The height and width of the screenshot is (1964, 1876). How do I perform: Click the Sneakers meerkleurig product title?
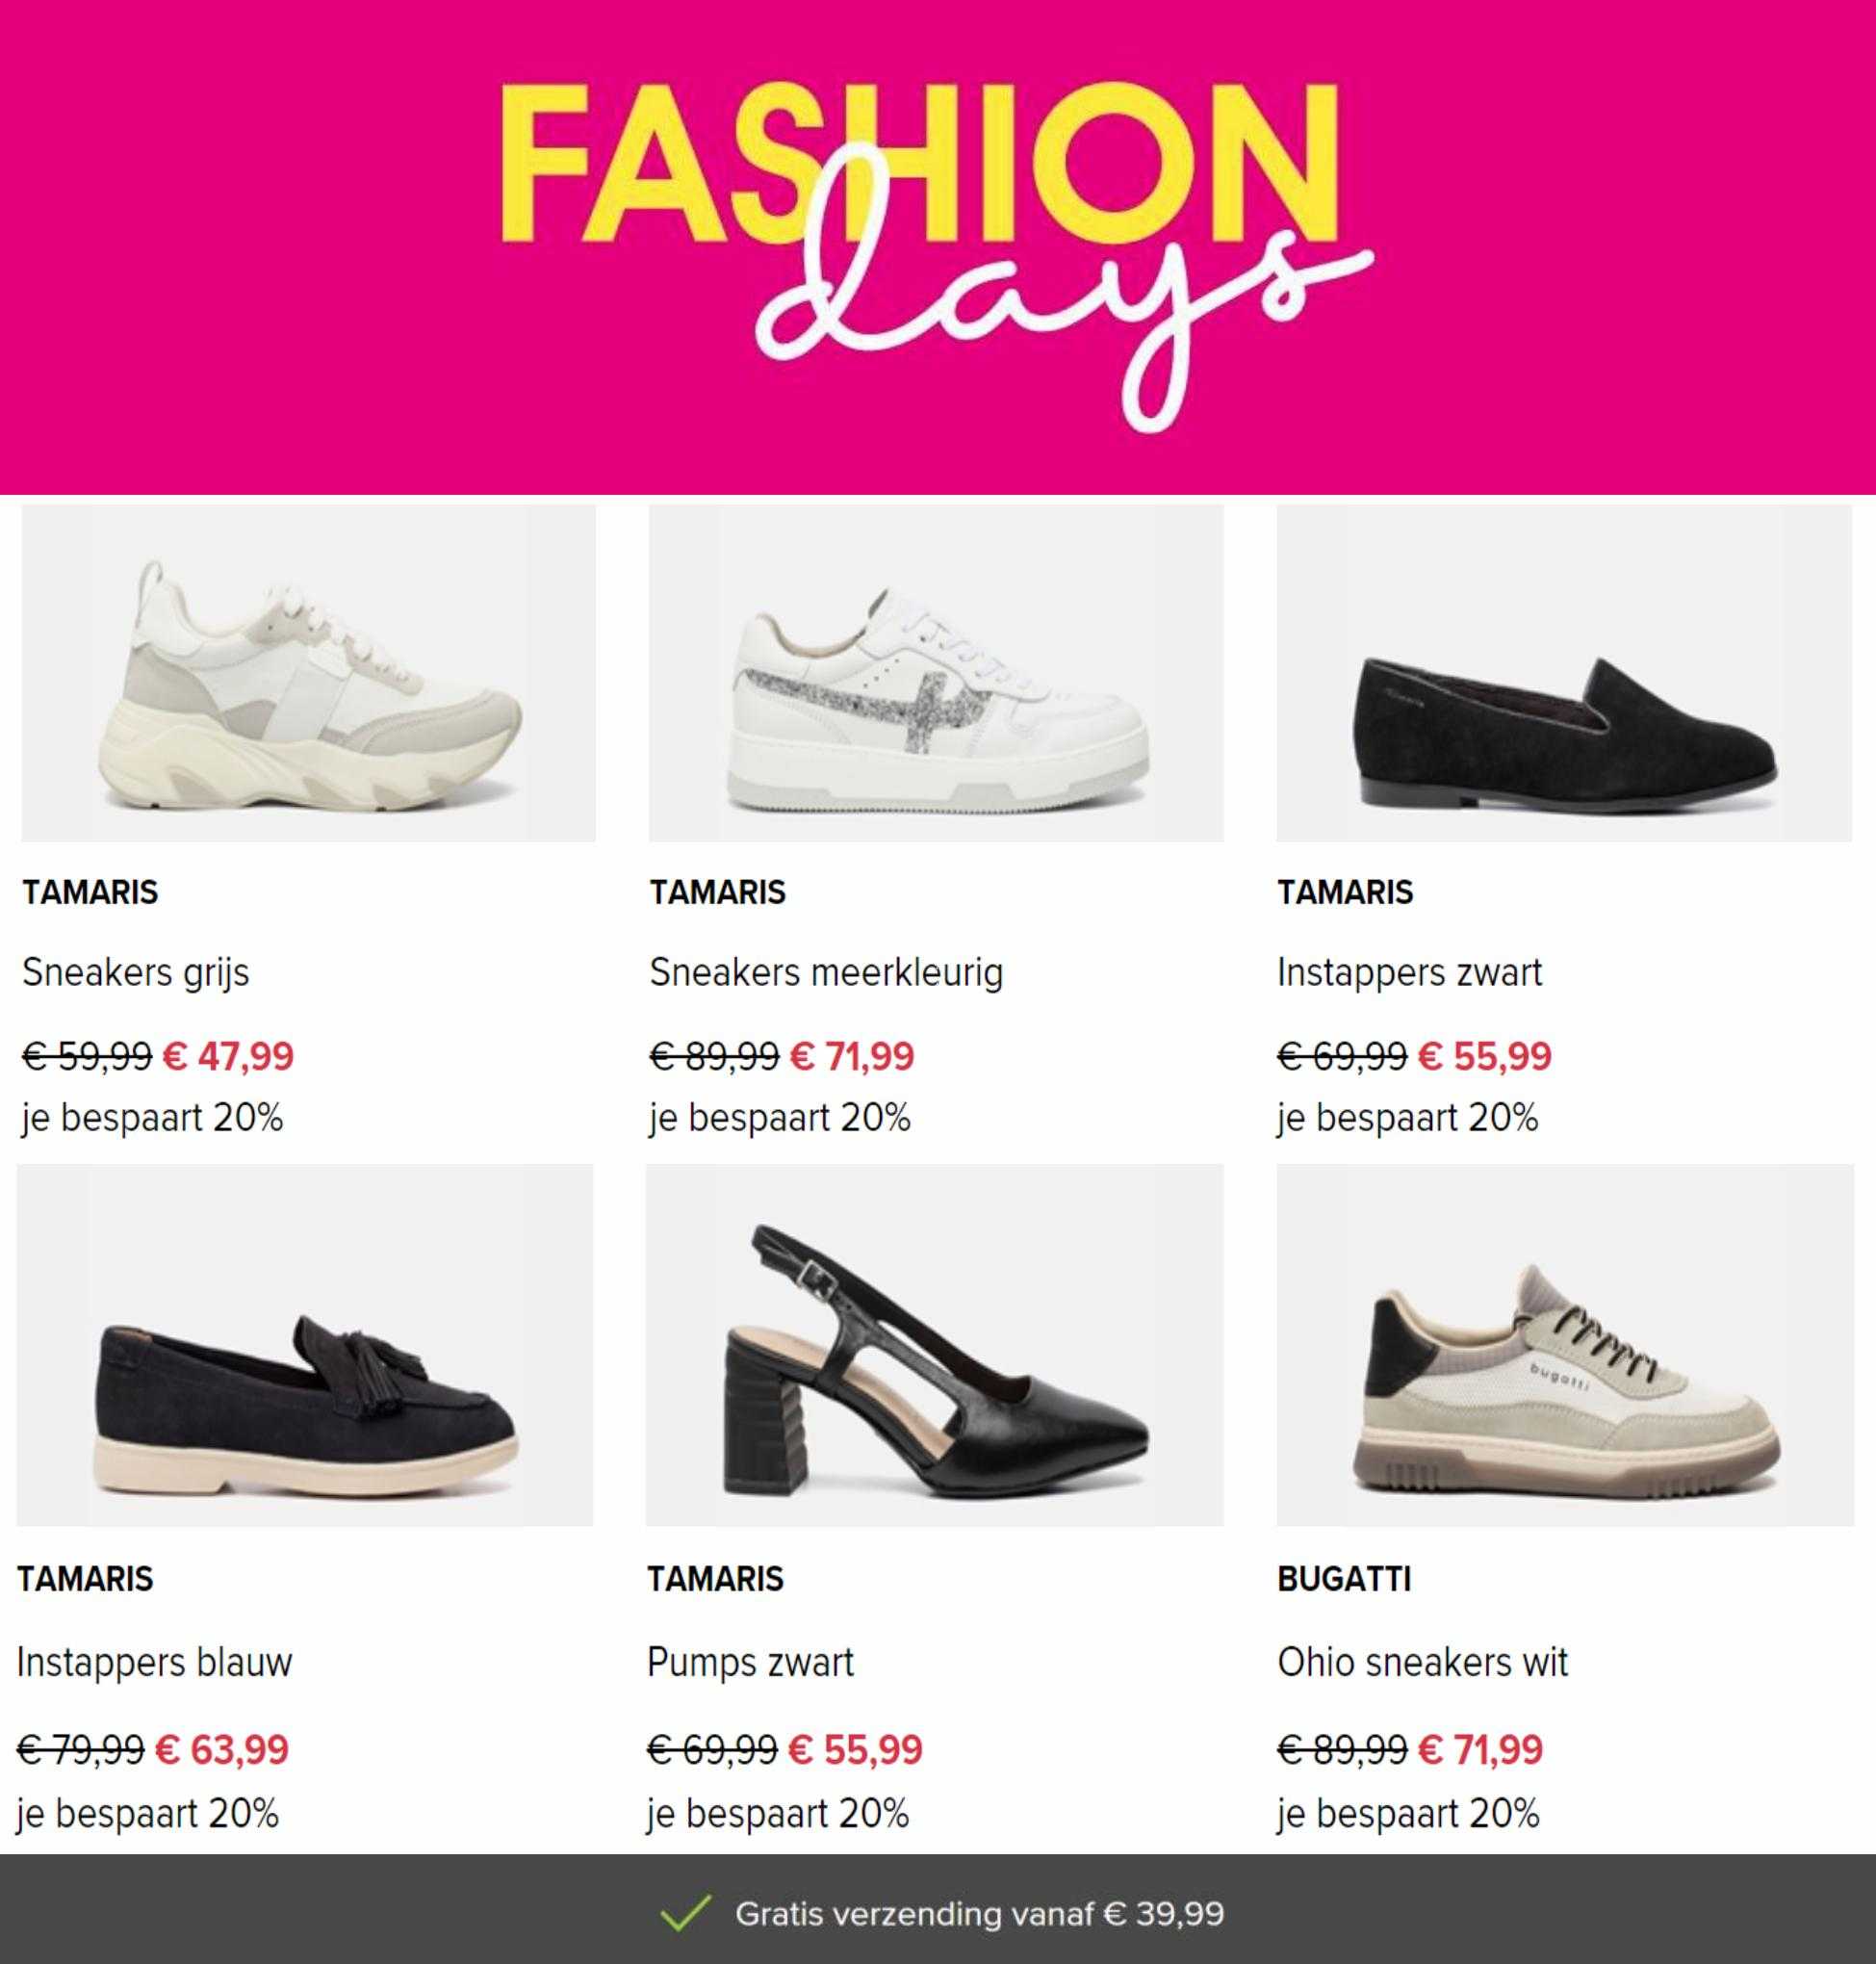pyautogui.click(x=826, y=973)
